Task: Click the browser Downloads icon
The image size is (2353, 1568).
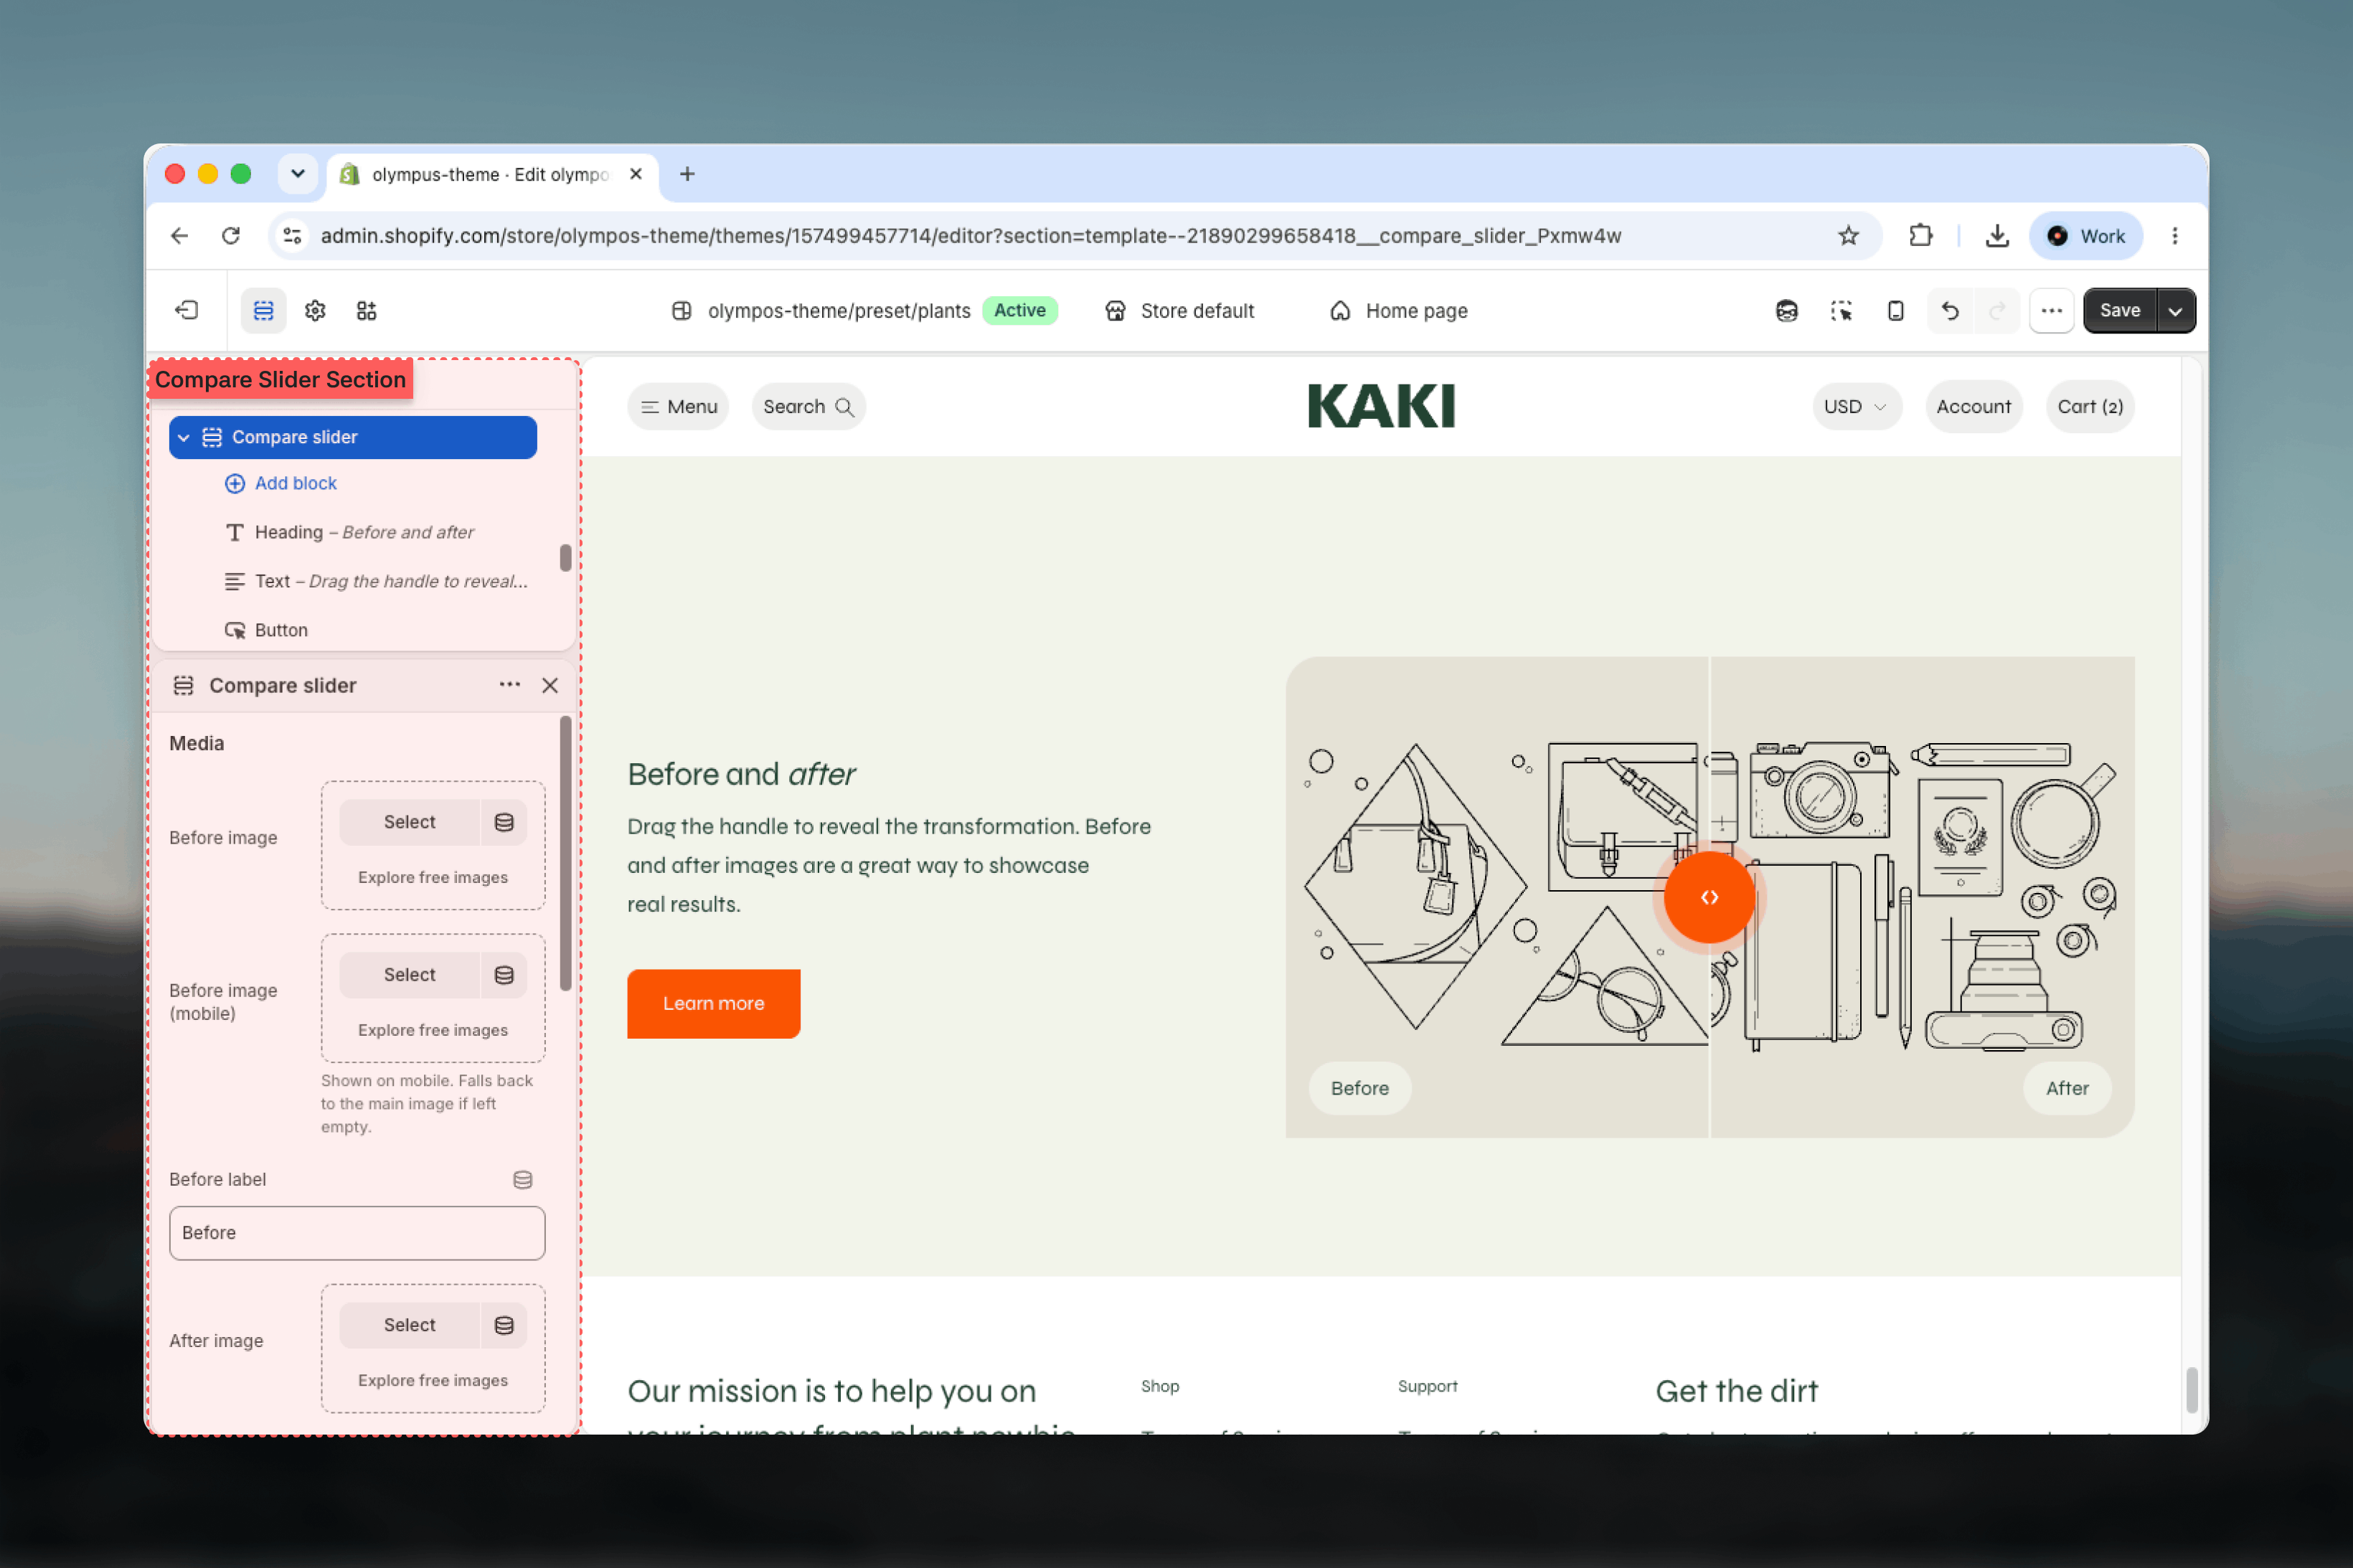Action: click(1996, 236)
